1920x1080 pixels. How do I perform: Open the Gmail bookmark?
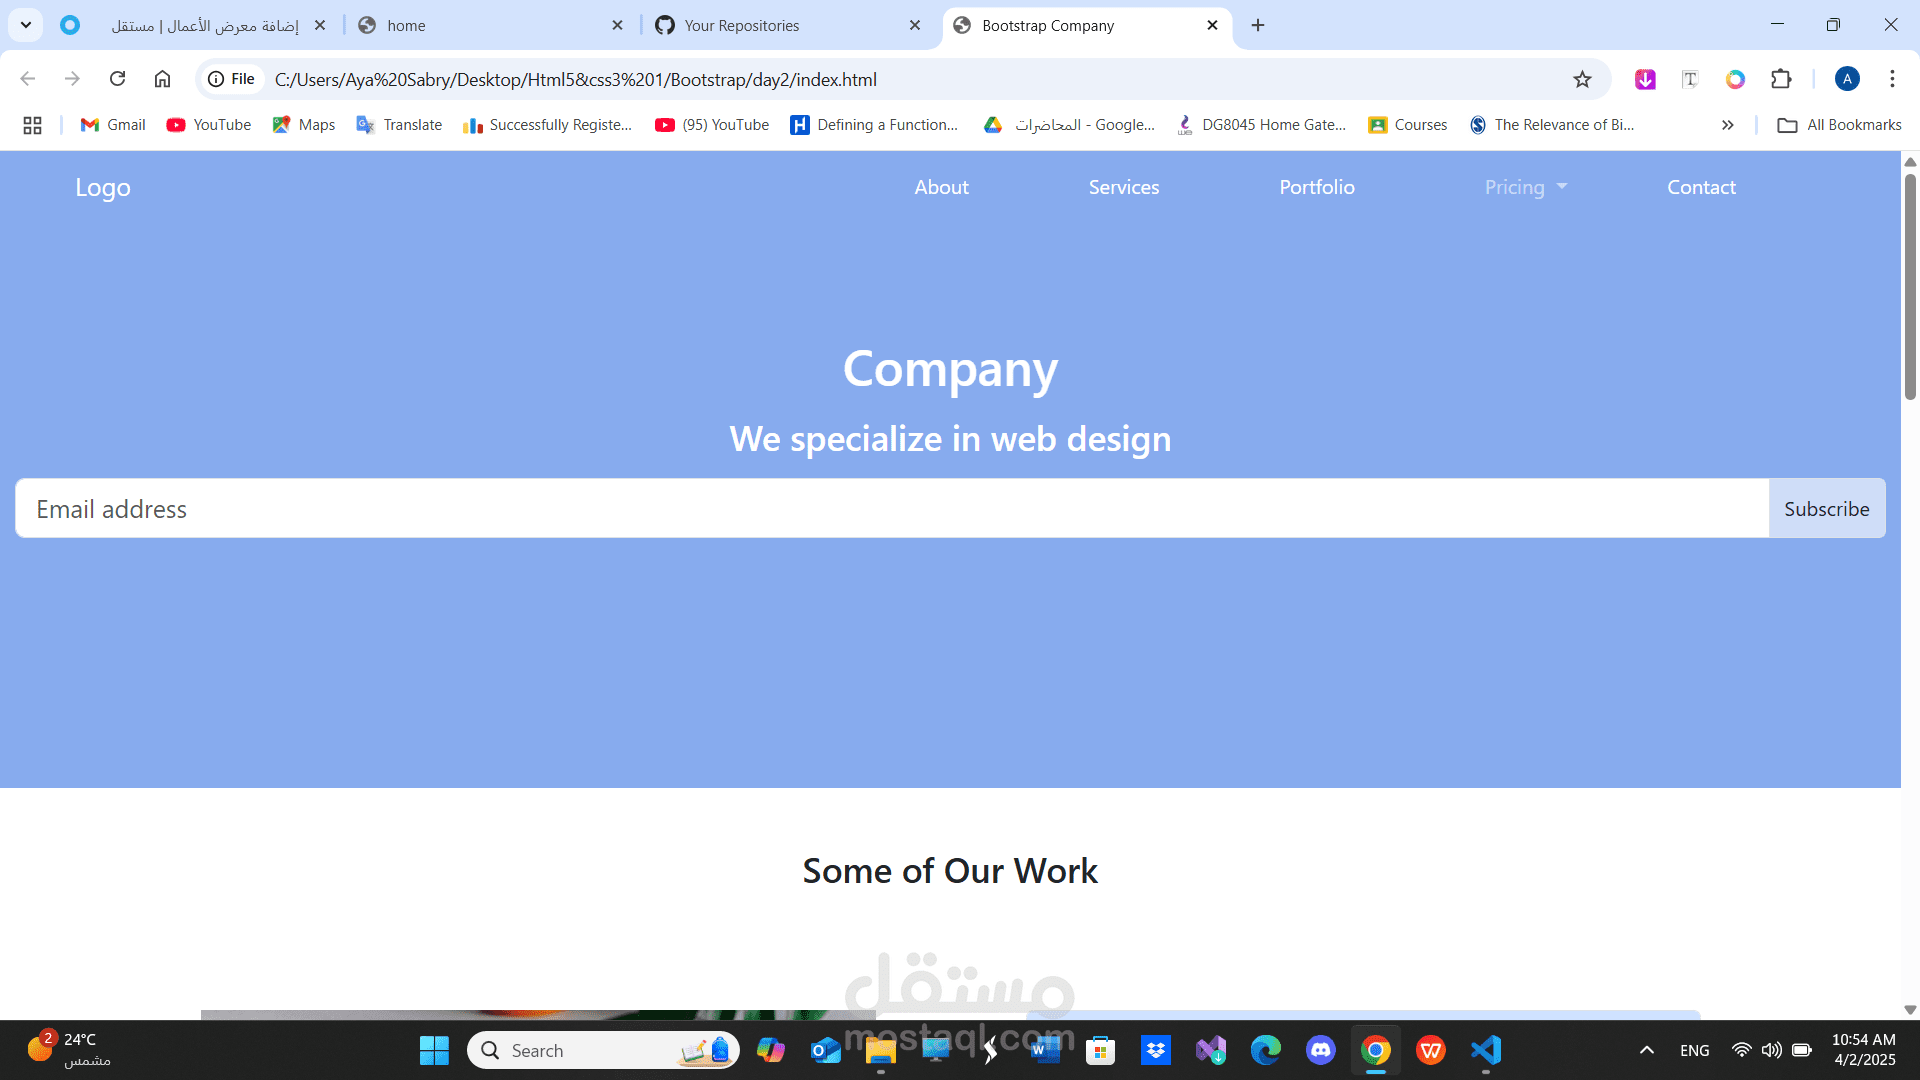pos(111,124)
